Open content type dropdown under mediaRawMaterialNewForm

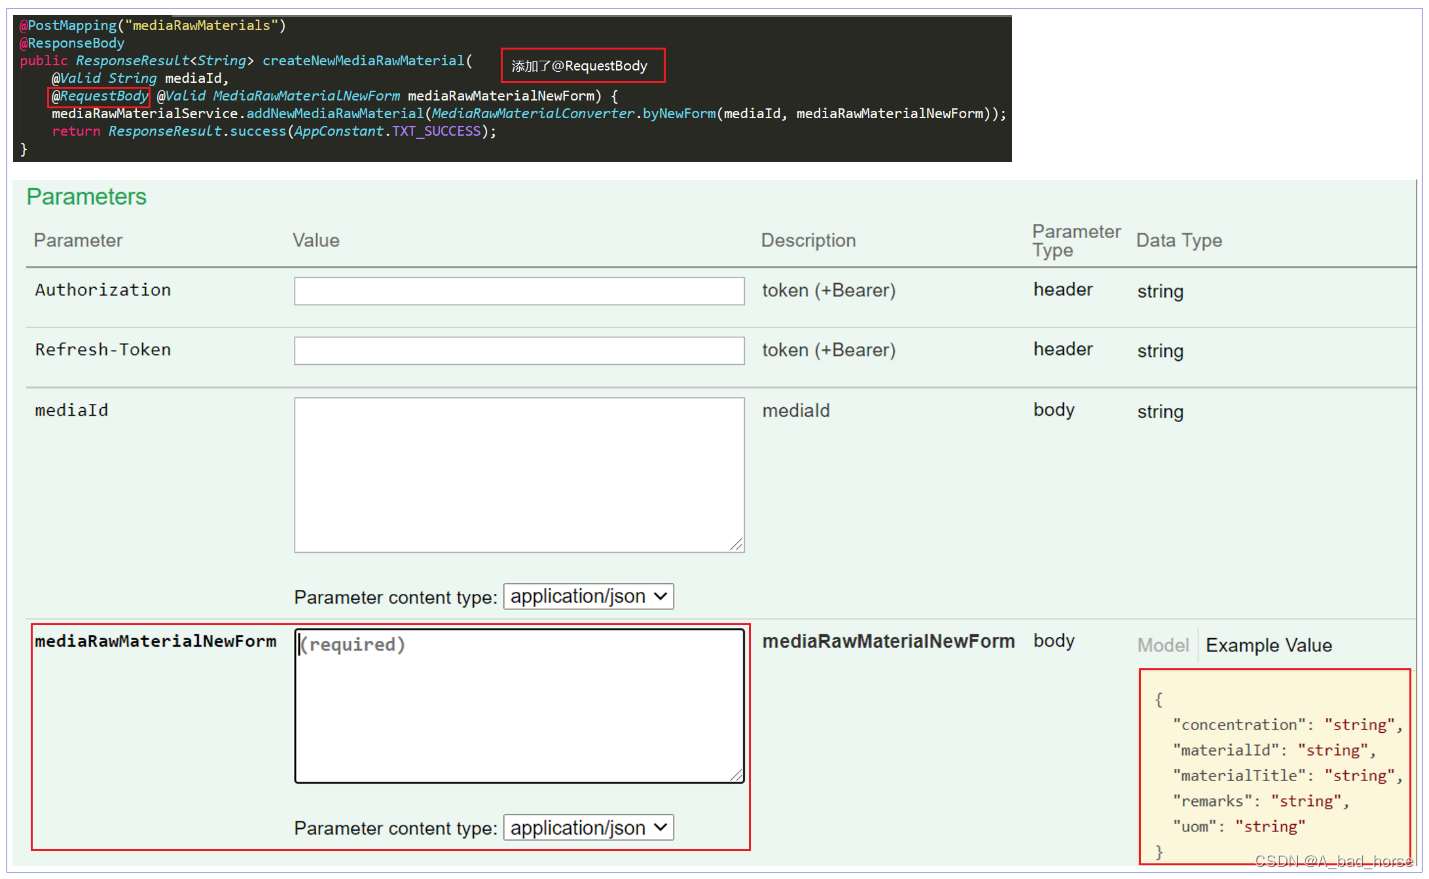(x=588, y=828)
